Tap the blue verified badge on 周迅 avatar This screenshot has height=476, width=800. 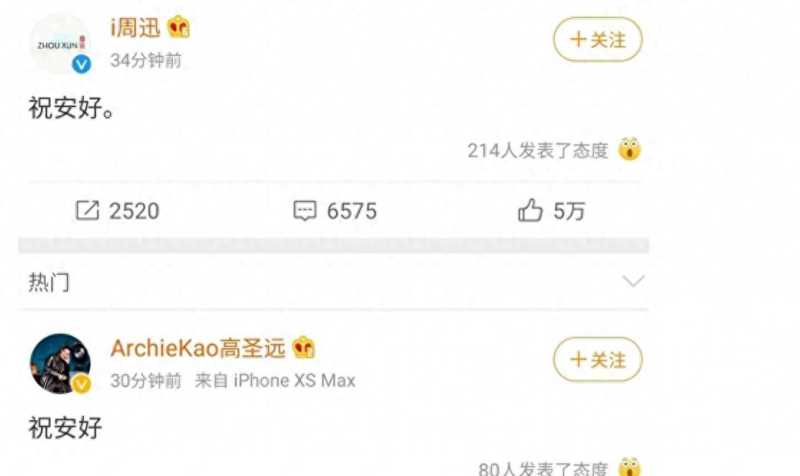pyautogui.click(x=81, y=64)
